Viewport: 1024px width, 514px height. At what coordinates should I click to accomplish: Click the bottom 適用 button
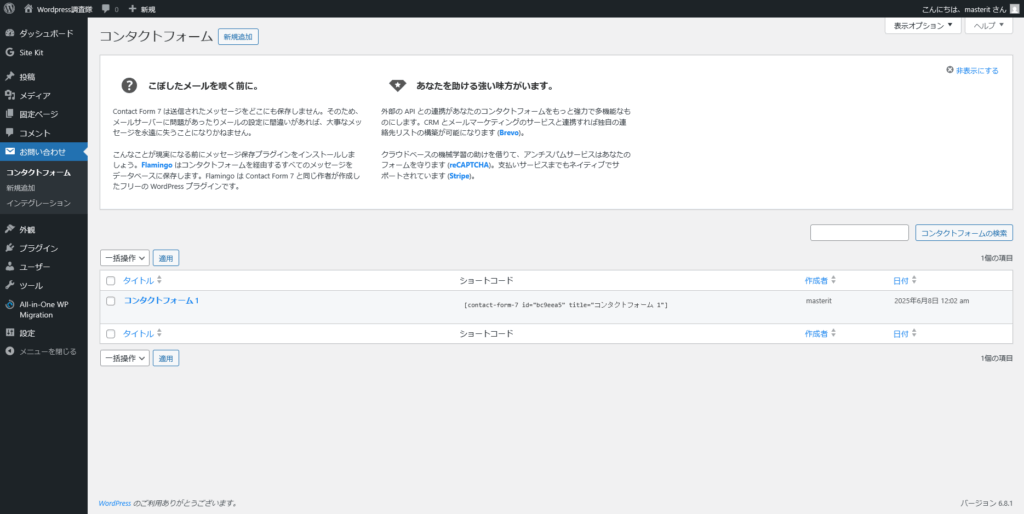click(x=166, y=358)
